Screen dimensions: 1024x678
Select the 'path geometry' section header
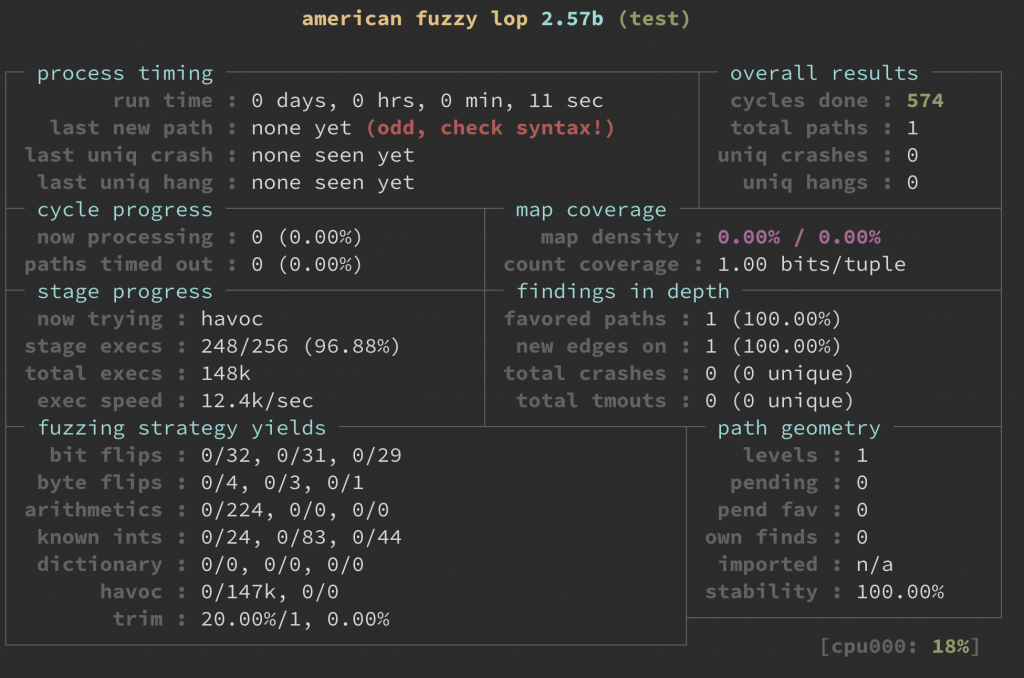[x=799, y=428]
